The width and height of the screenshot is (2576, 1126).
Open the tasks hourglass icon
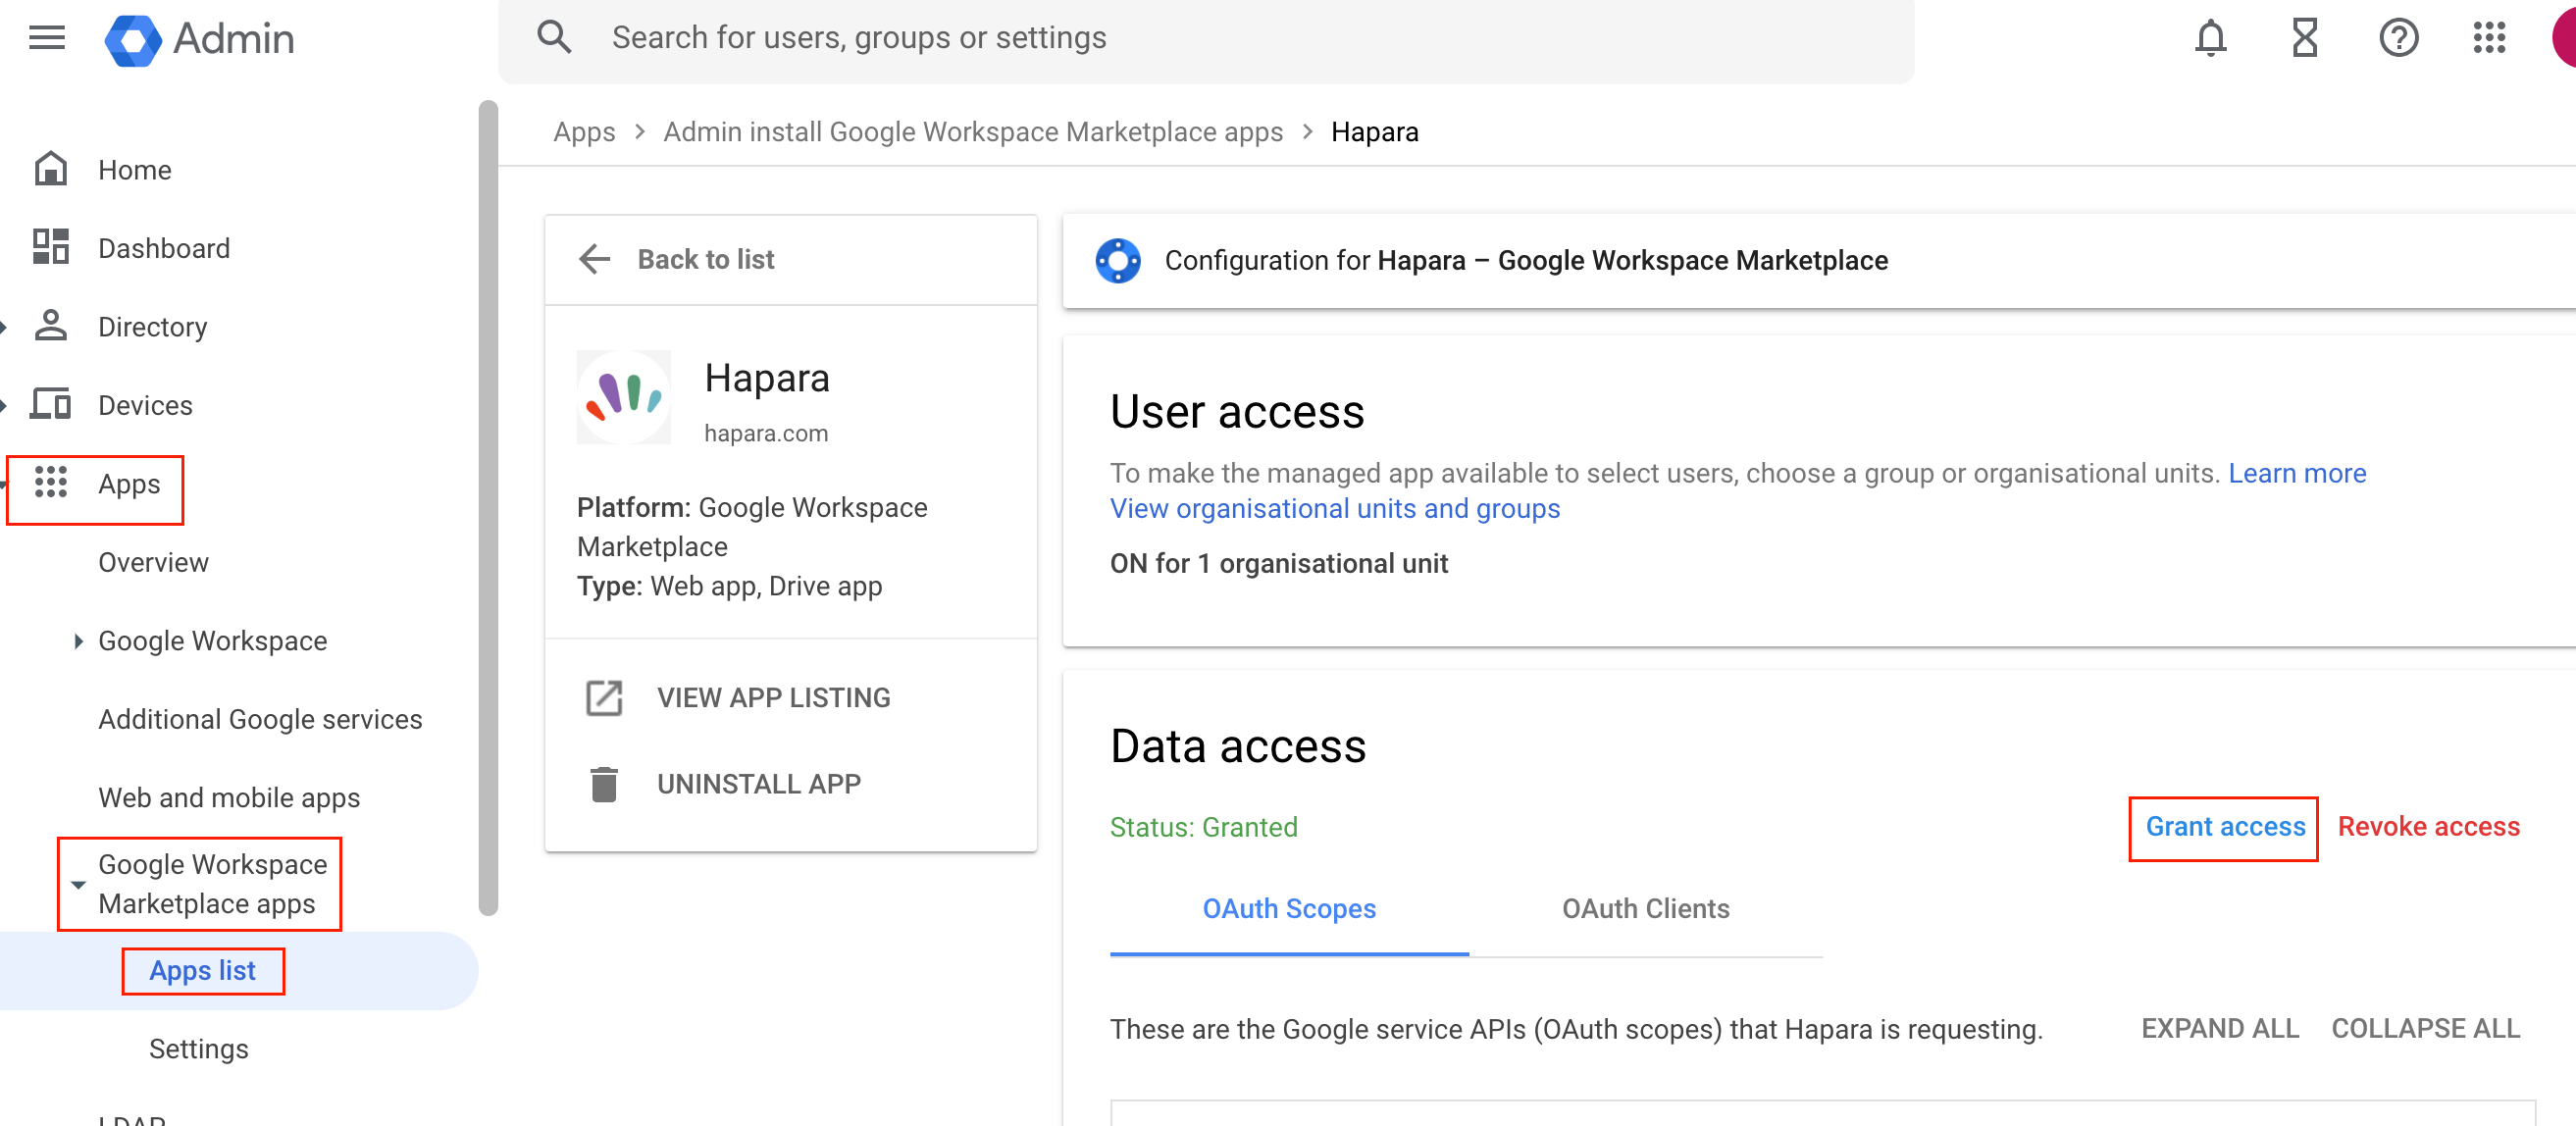point(2304,39)
